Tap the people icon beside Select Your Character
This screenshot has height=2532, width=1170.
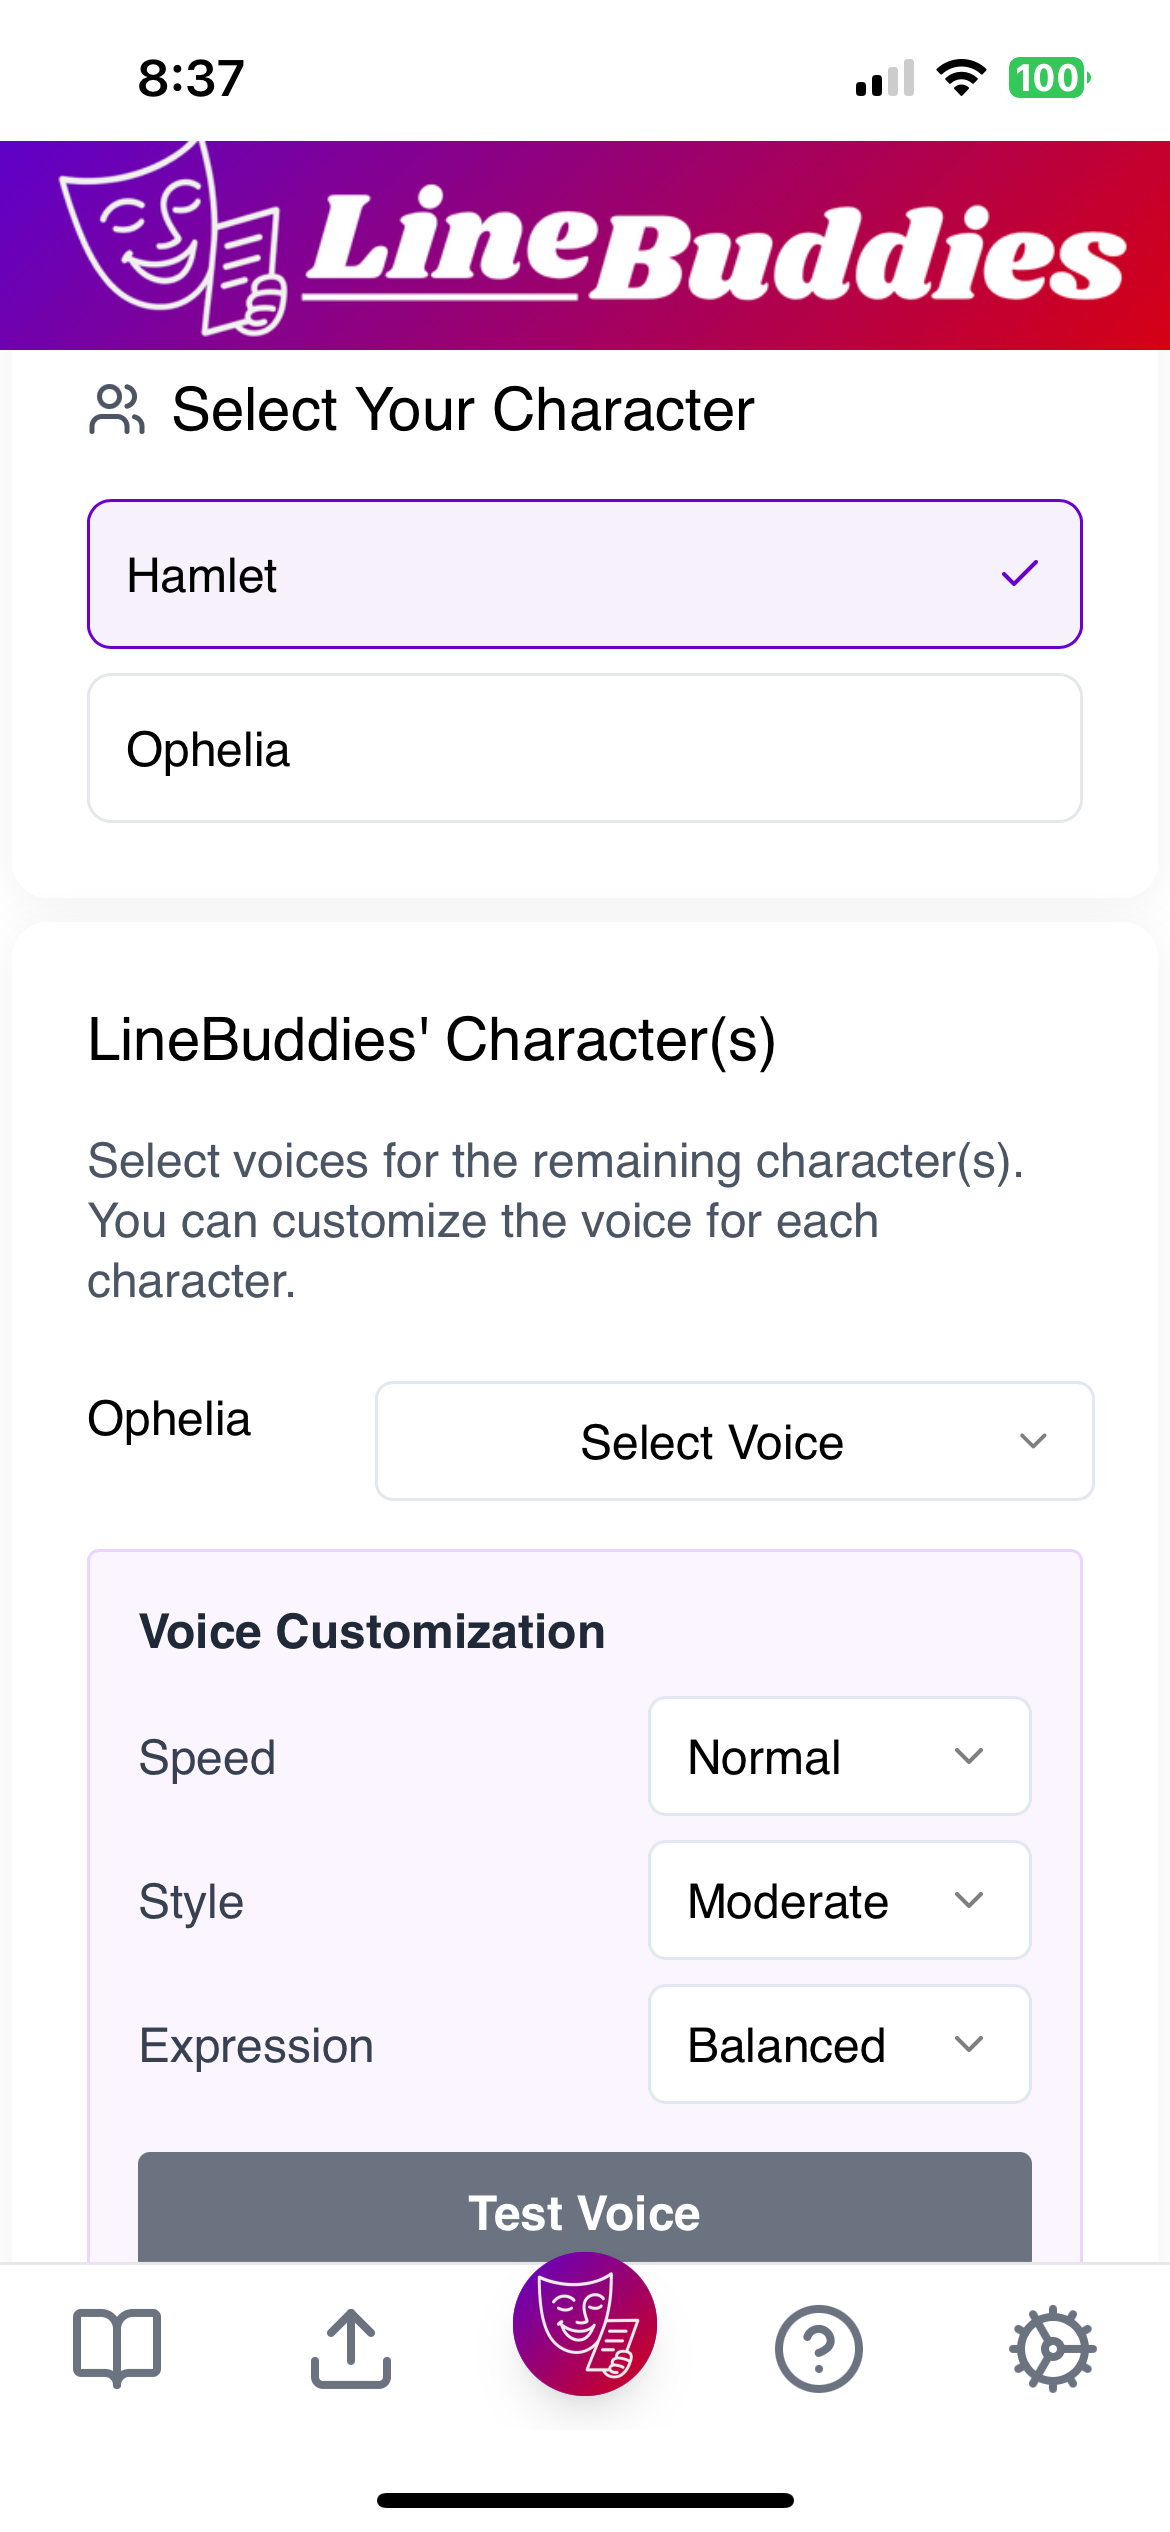tap(117, 410)
